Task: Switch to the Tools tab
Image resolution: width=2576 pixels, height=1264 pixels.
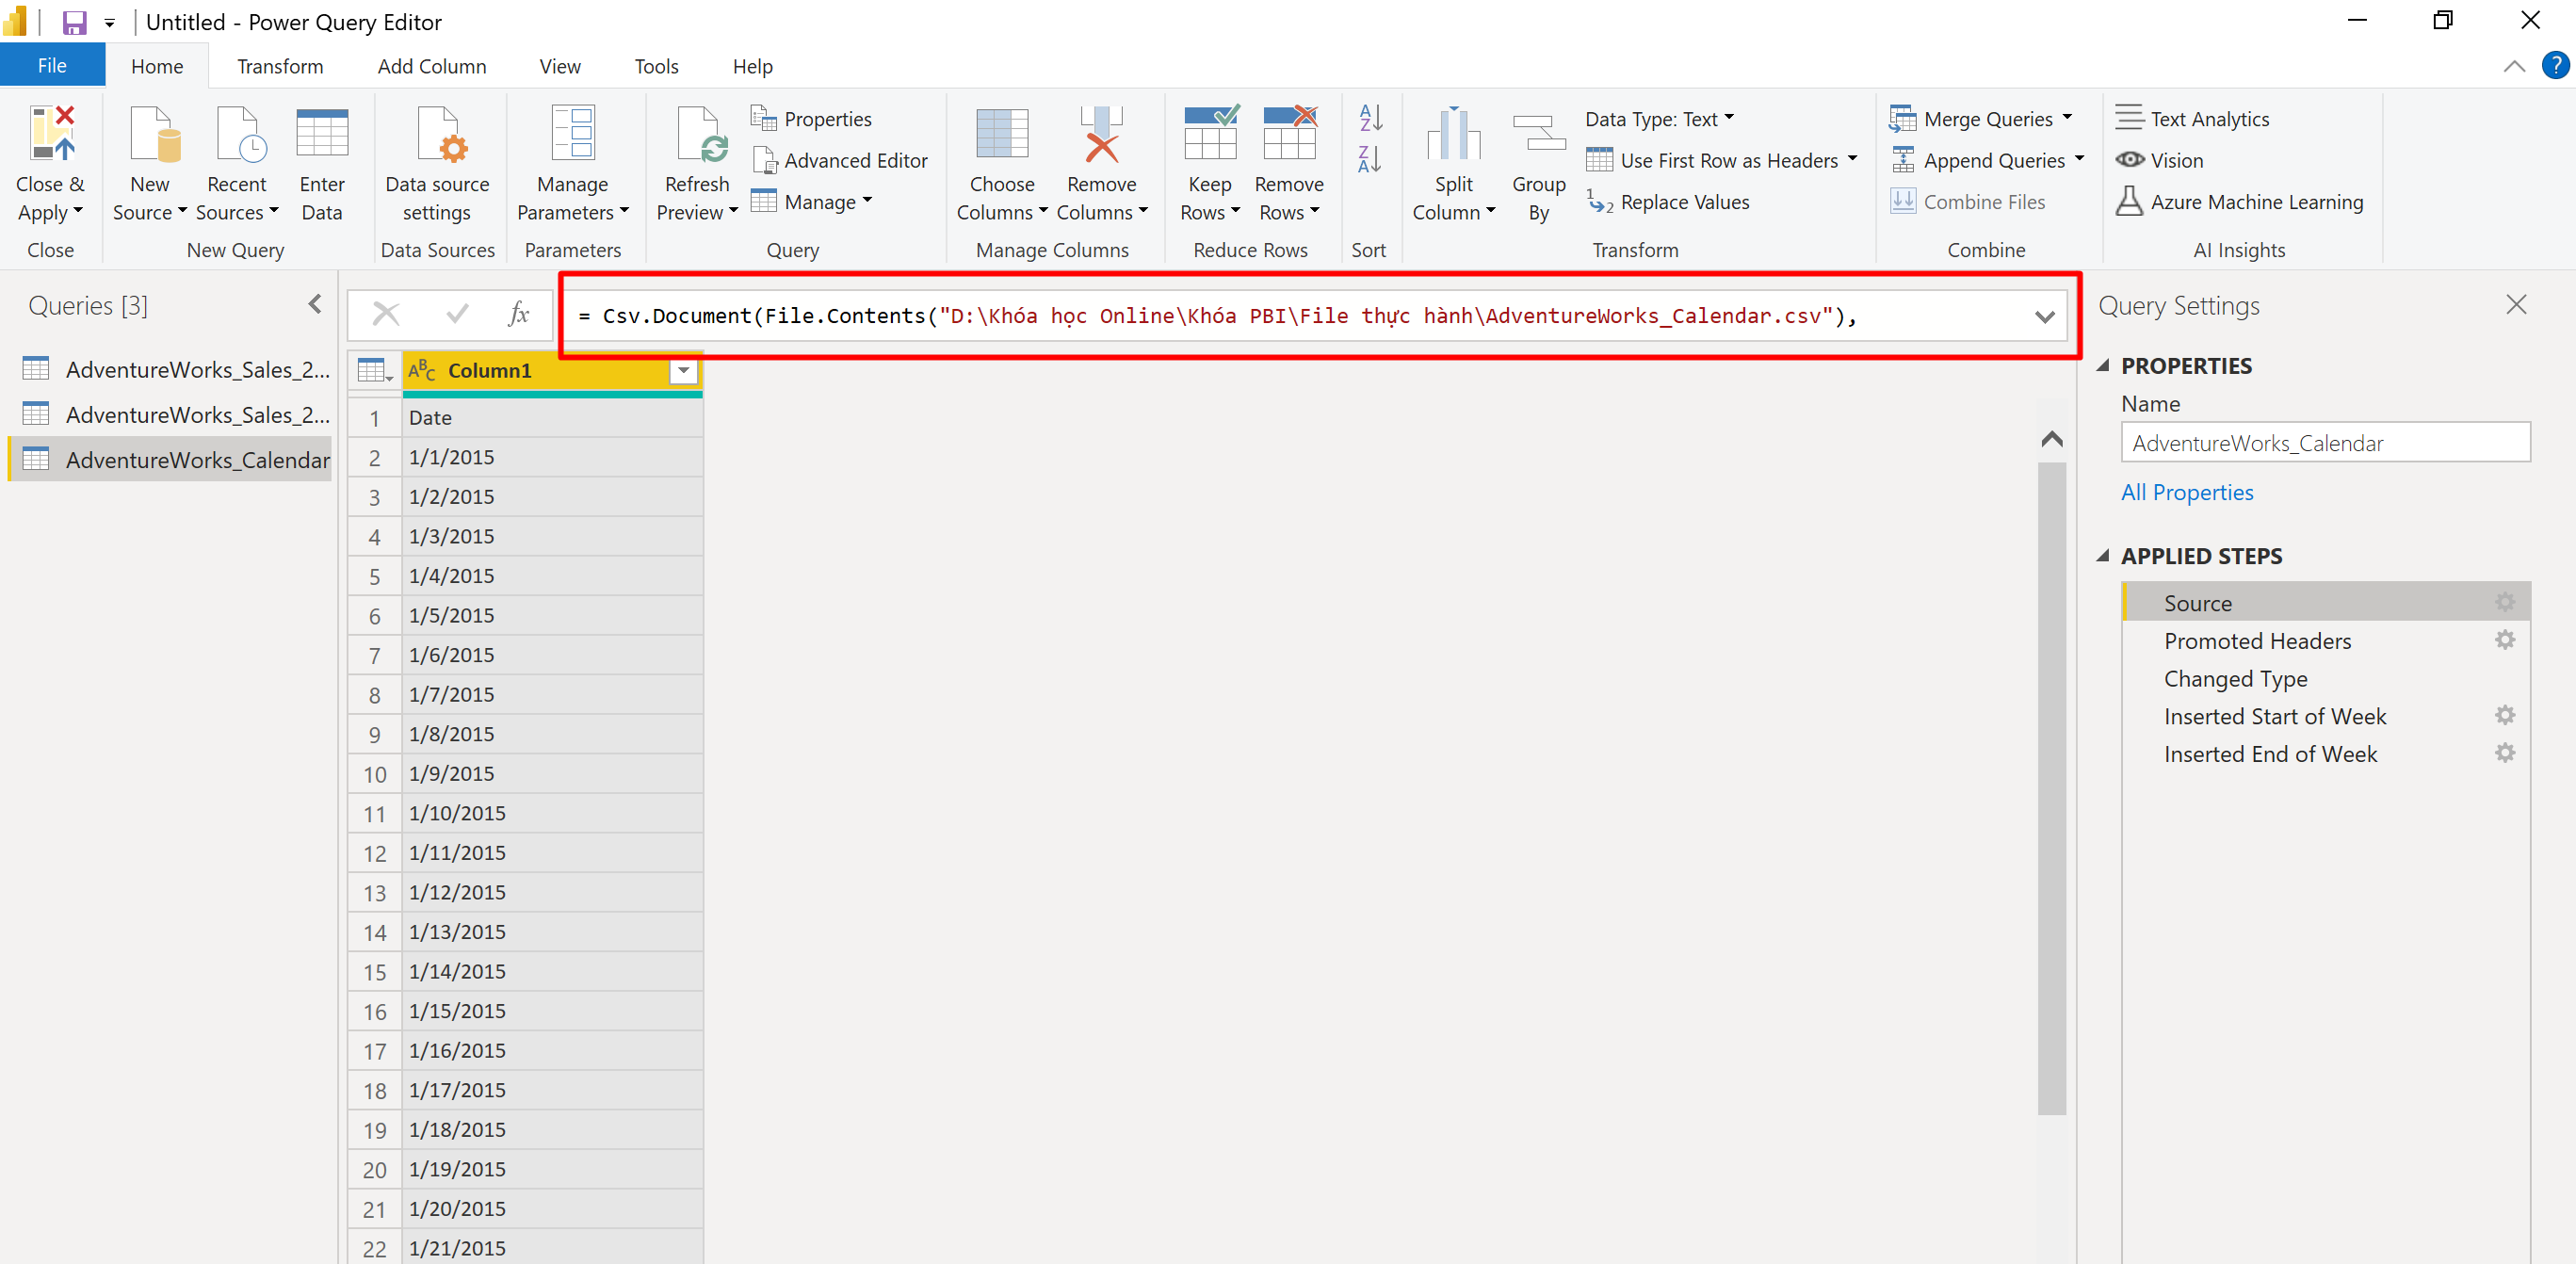Action: point(656,66)
